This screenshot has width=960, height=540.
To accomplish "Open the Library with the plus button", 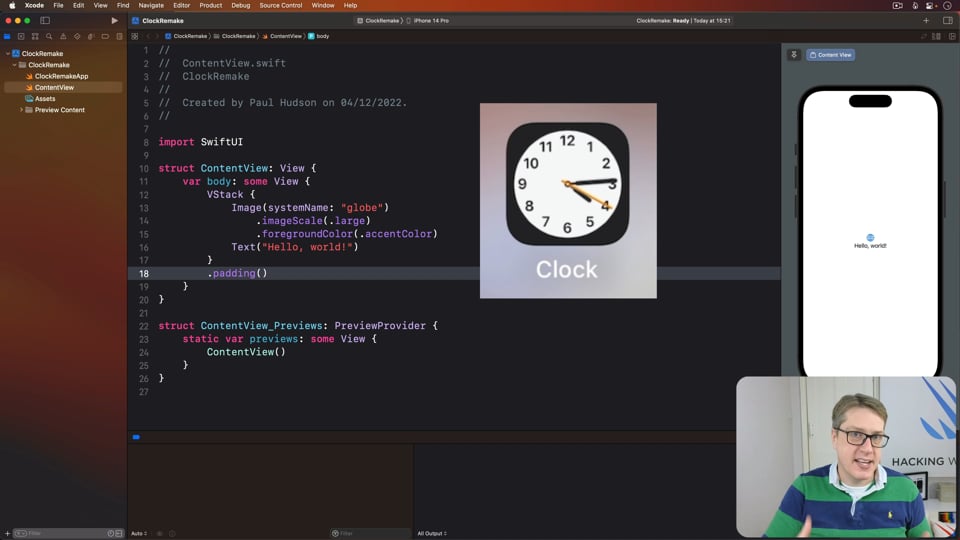I will click(x=926, y=20).
